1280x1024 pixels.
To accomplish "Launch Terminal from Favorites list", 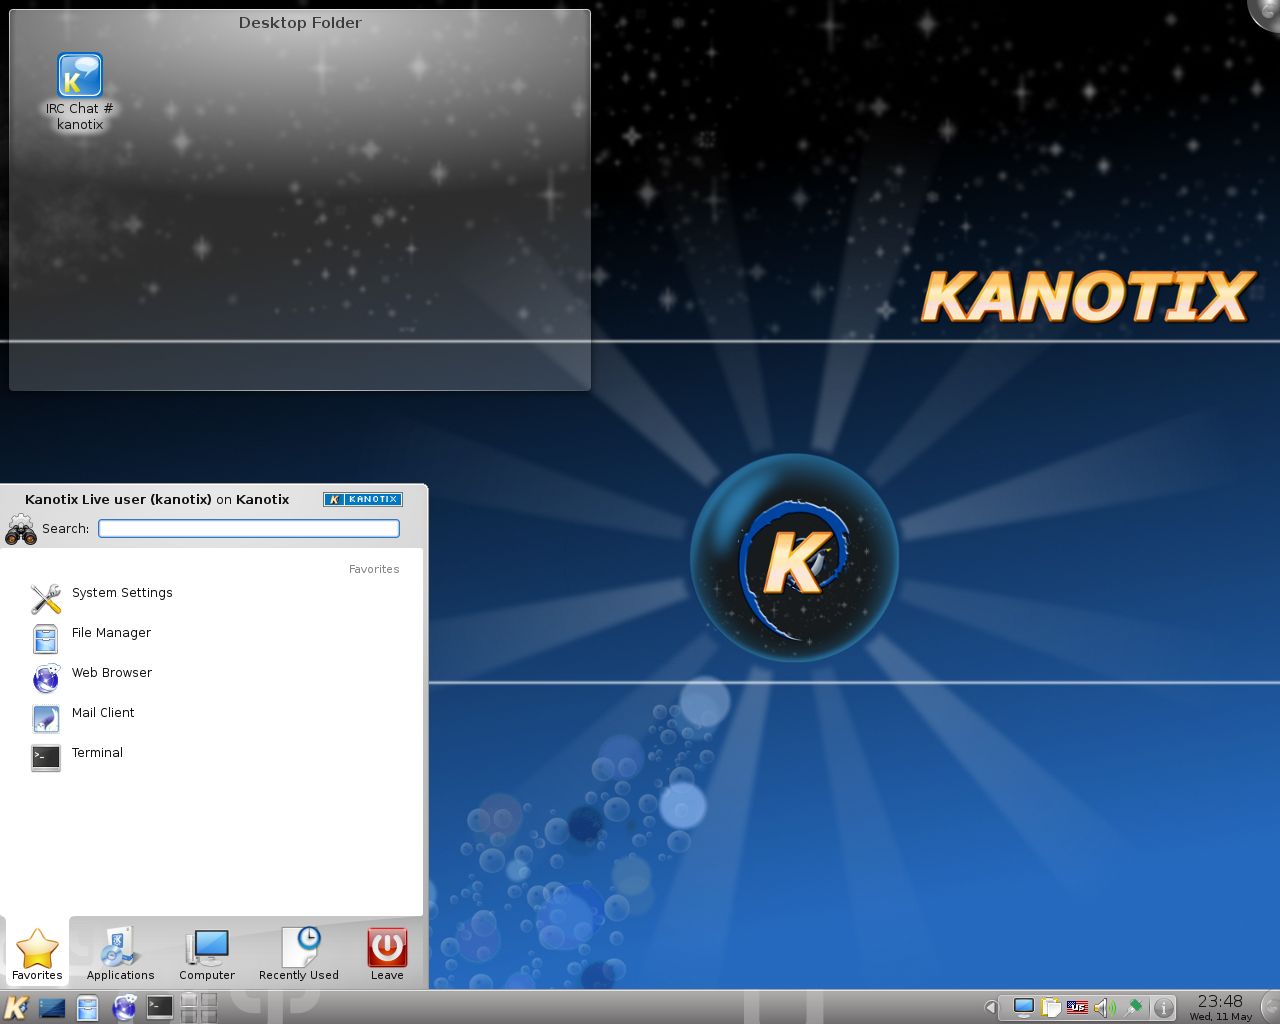I will pyautogui.click(x=97, y=753).
